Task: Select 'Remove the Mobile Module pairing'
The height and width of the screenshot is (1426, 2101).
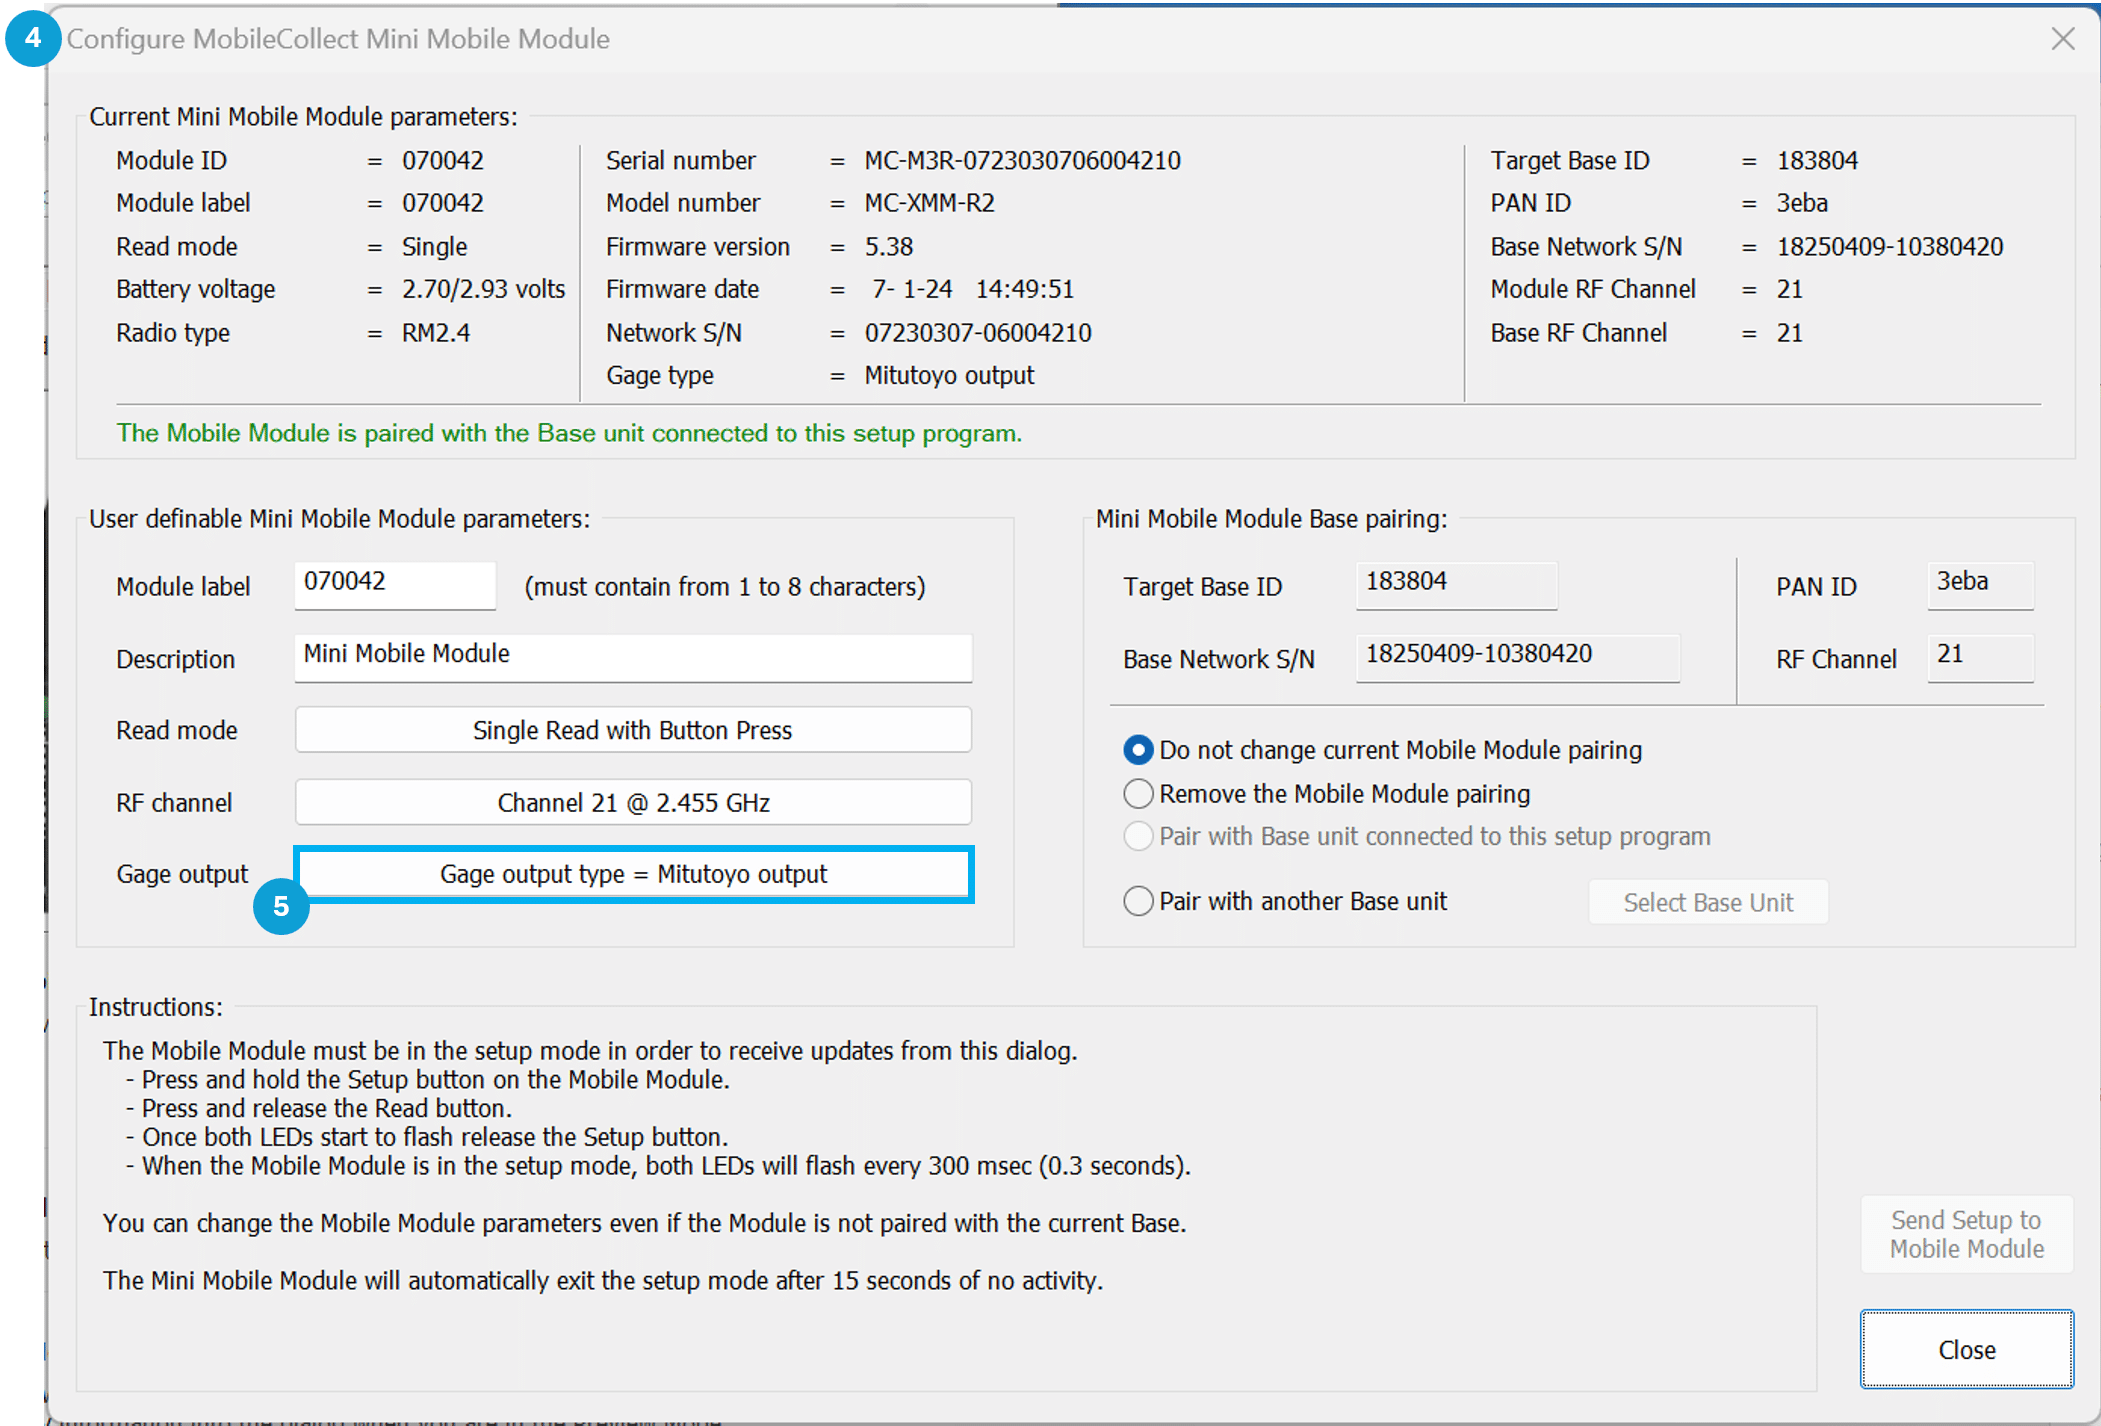Action: pyautogui.click(x=1138, y=794)
